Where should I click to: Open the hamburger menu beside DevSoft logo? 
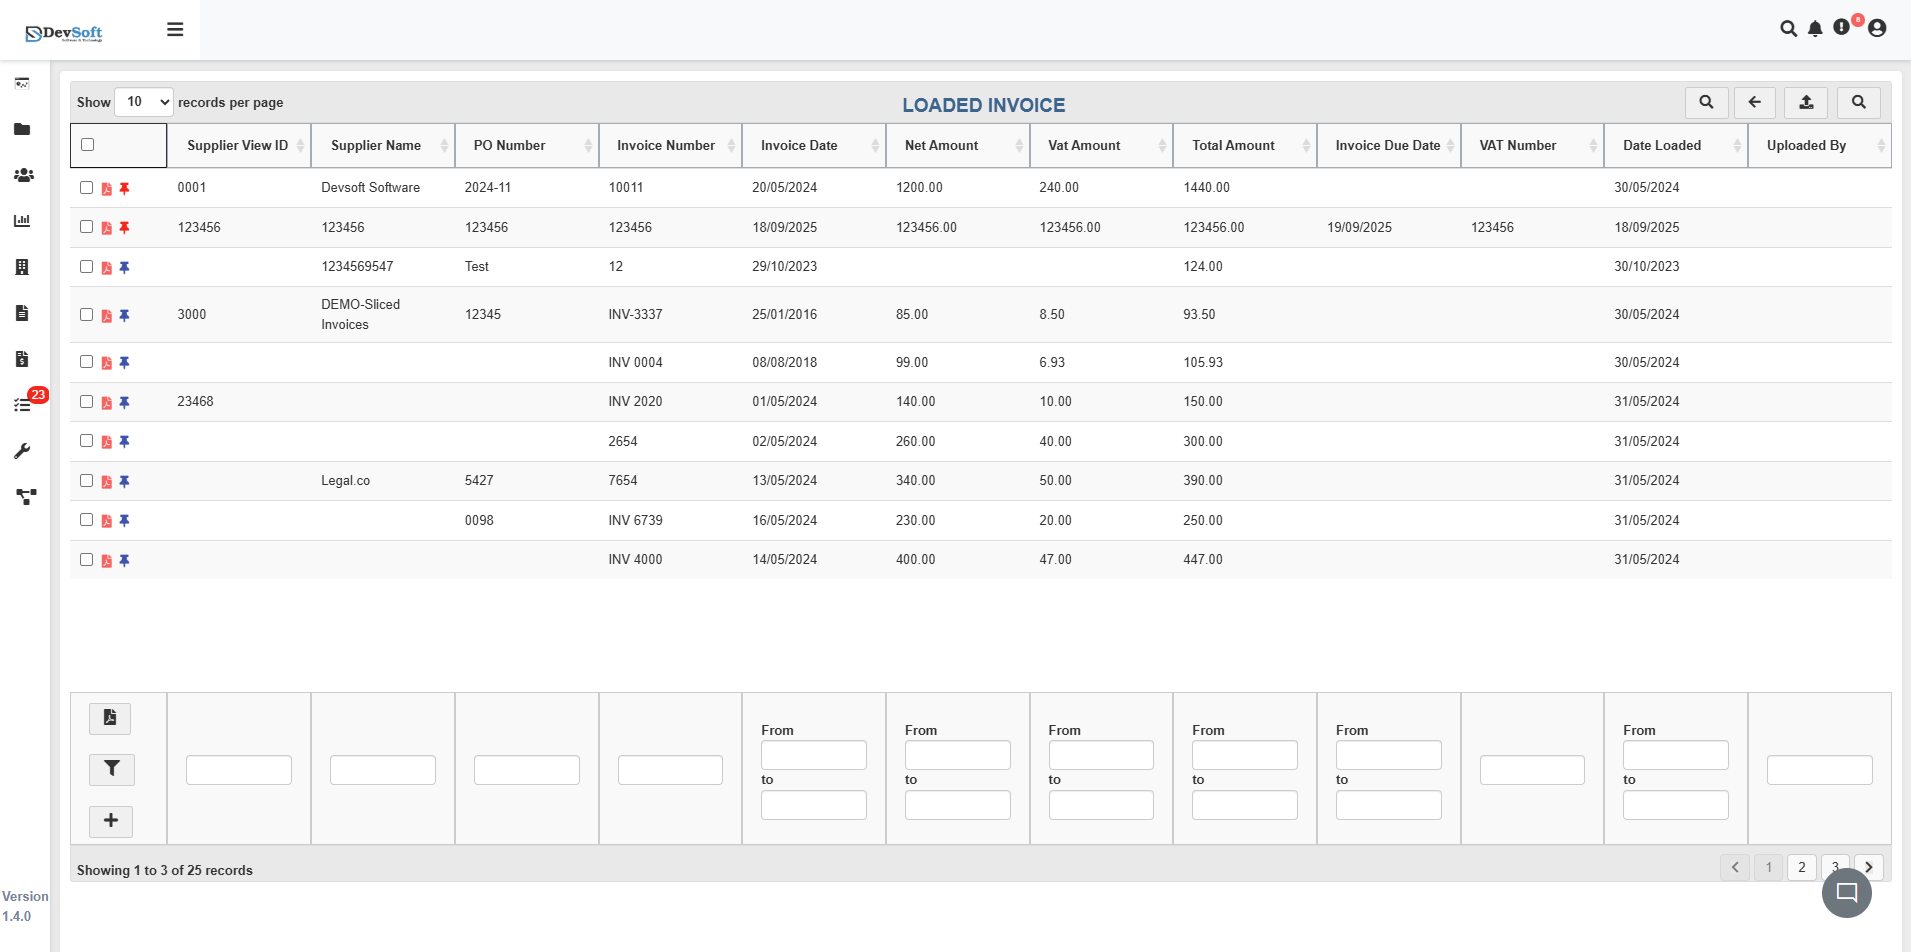click(x=175, y=29)
